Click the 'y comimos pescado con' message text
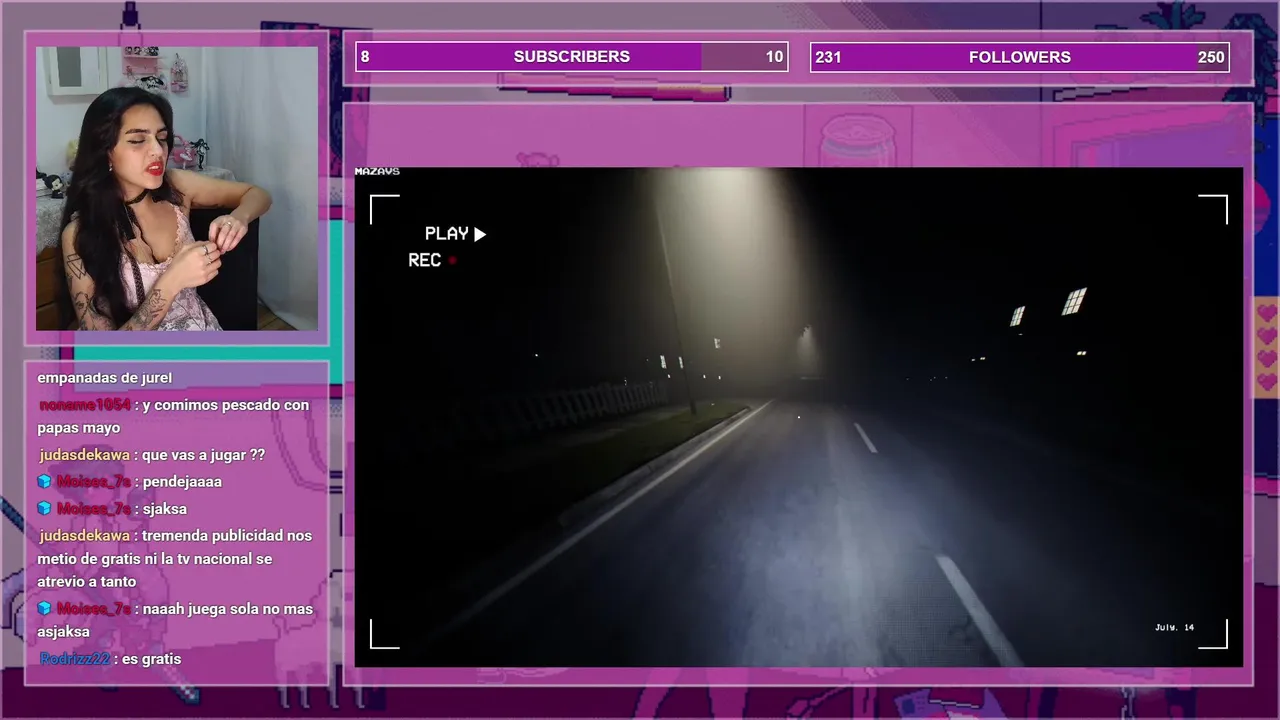 (226, 405)
